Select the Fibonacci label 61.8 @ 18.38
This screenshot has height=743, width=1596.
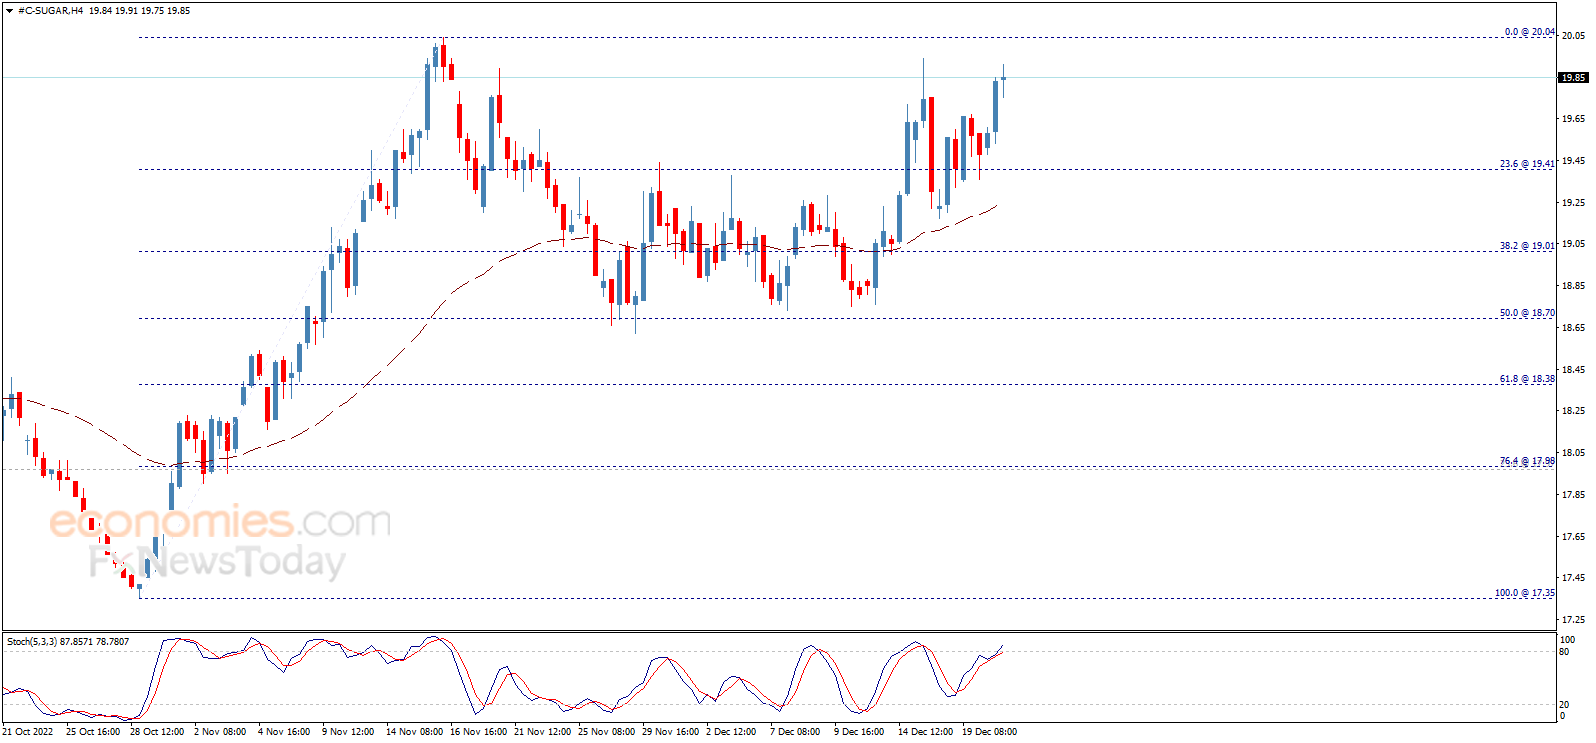[x=1527, y=379]
